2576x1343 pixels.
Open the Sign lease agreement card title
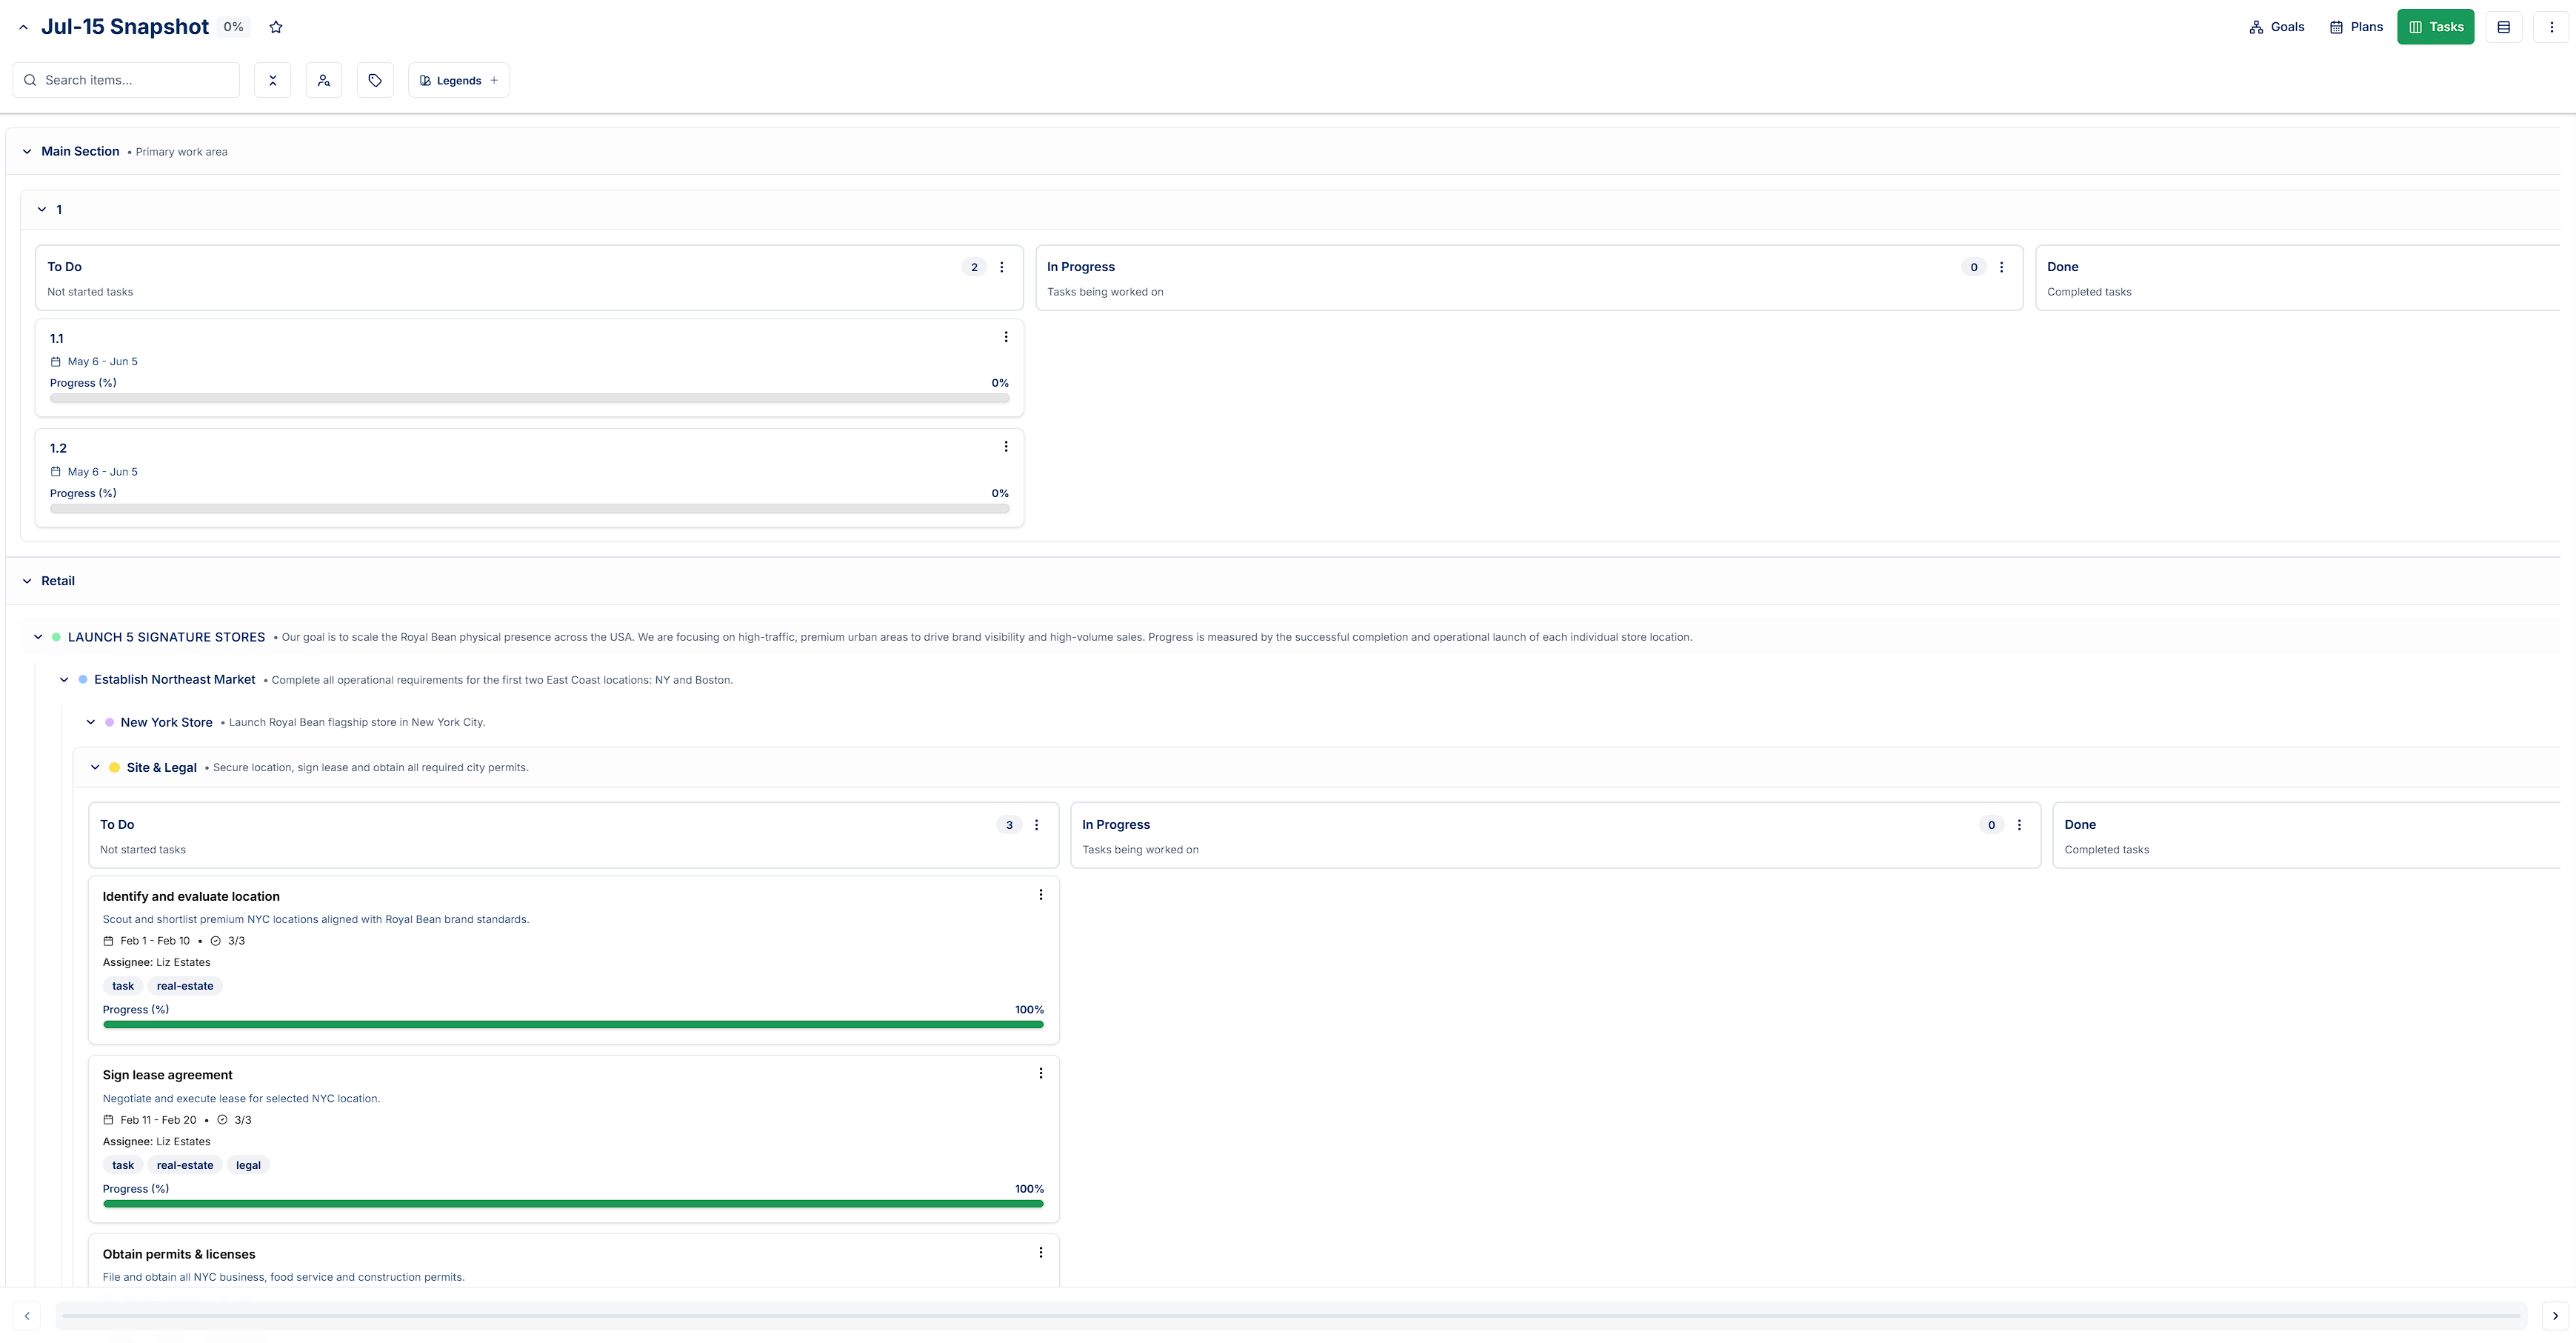click(167, 1075)
